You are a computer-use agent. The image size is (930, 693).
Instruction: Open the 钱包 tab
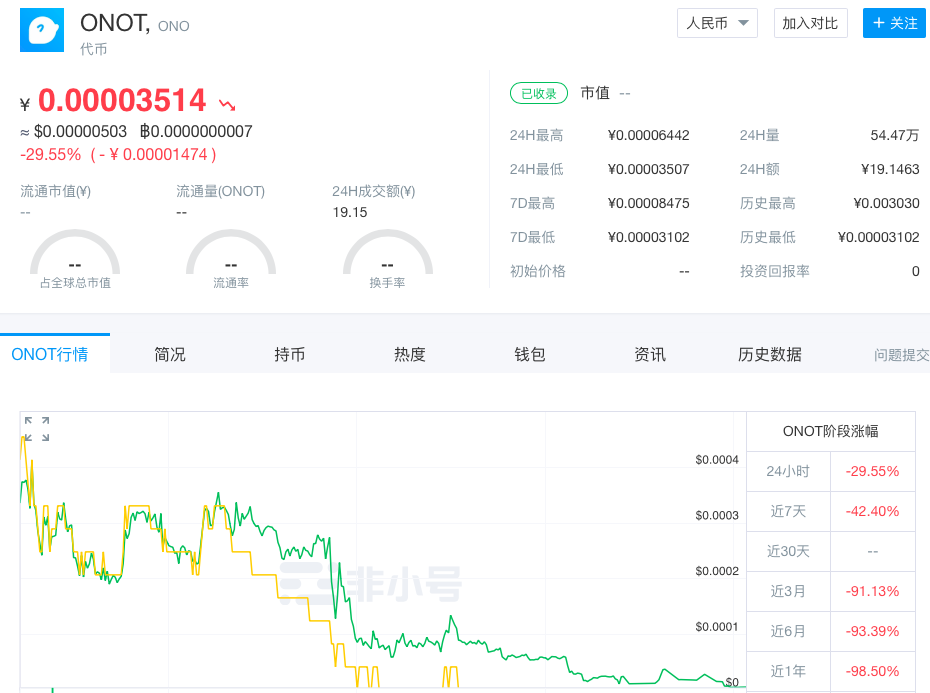[x=530, y=354]
